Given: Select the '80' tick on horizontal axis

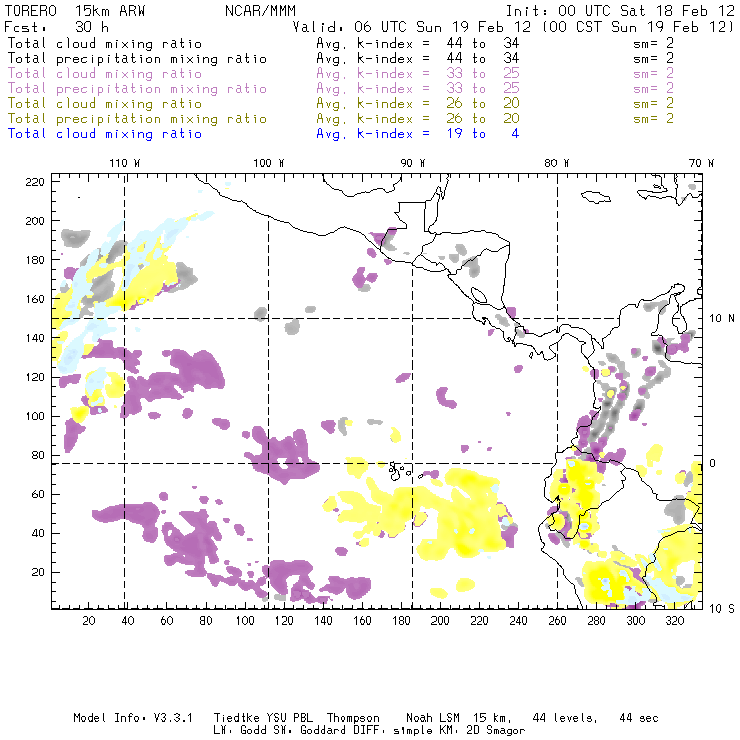Looking at the screenshot, I should (206, 621).
